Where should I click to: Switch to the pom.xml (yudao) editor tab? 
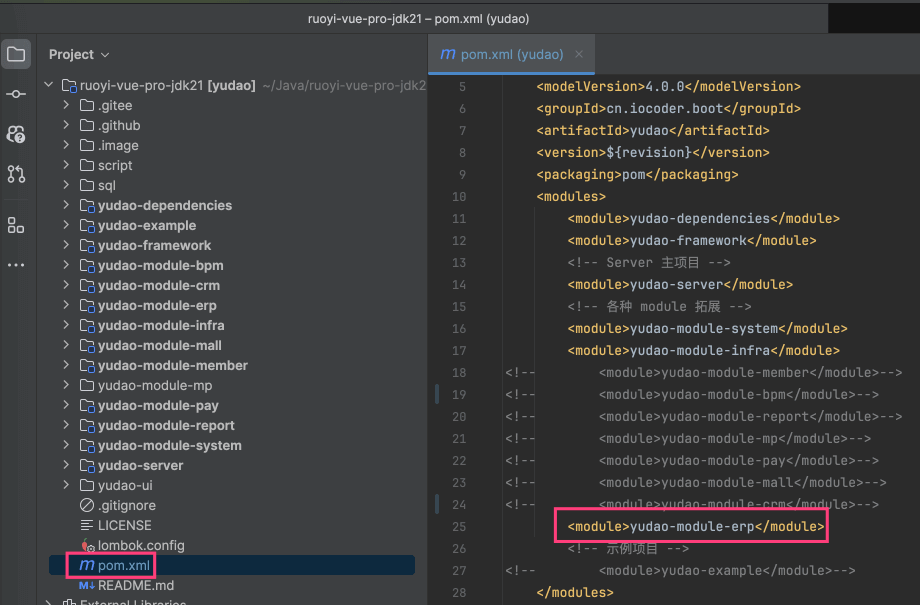pyautogui.click(x=511, y=54)
